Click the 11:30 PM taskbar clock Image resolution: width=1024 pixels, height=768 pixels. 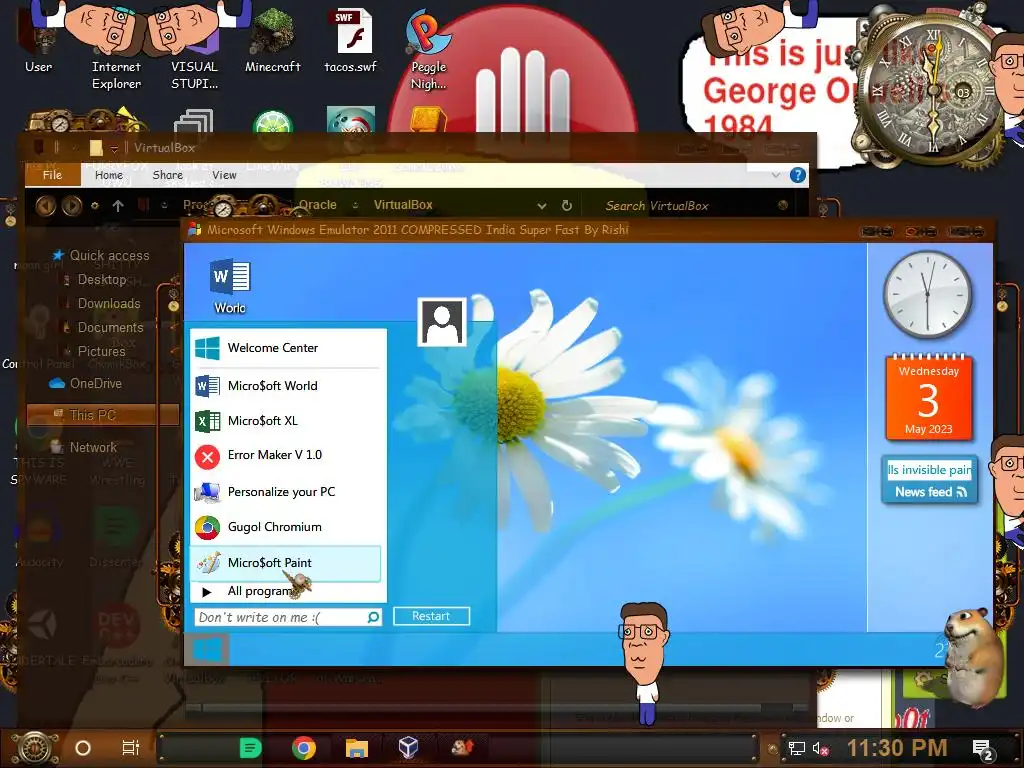897,748
